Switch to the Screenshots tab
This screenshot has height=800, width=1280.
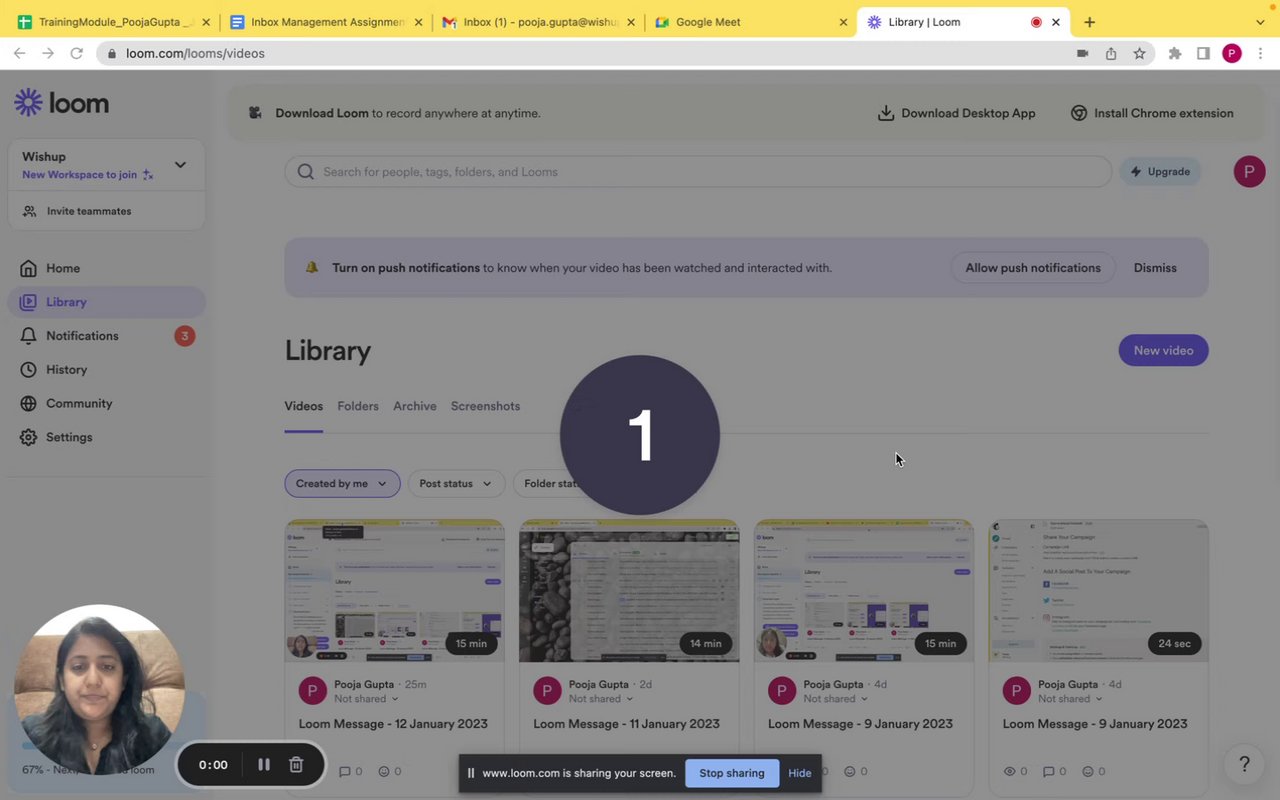[485, 406]
